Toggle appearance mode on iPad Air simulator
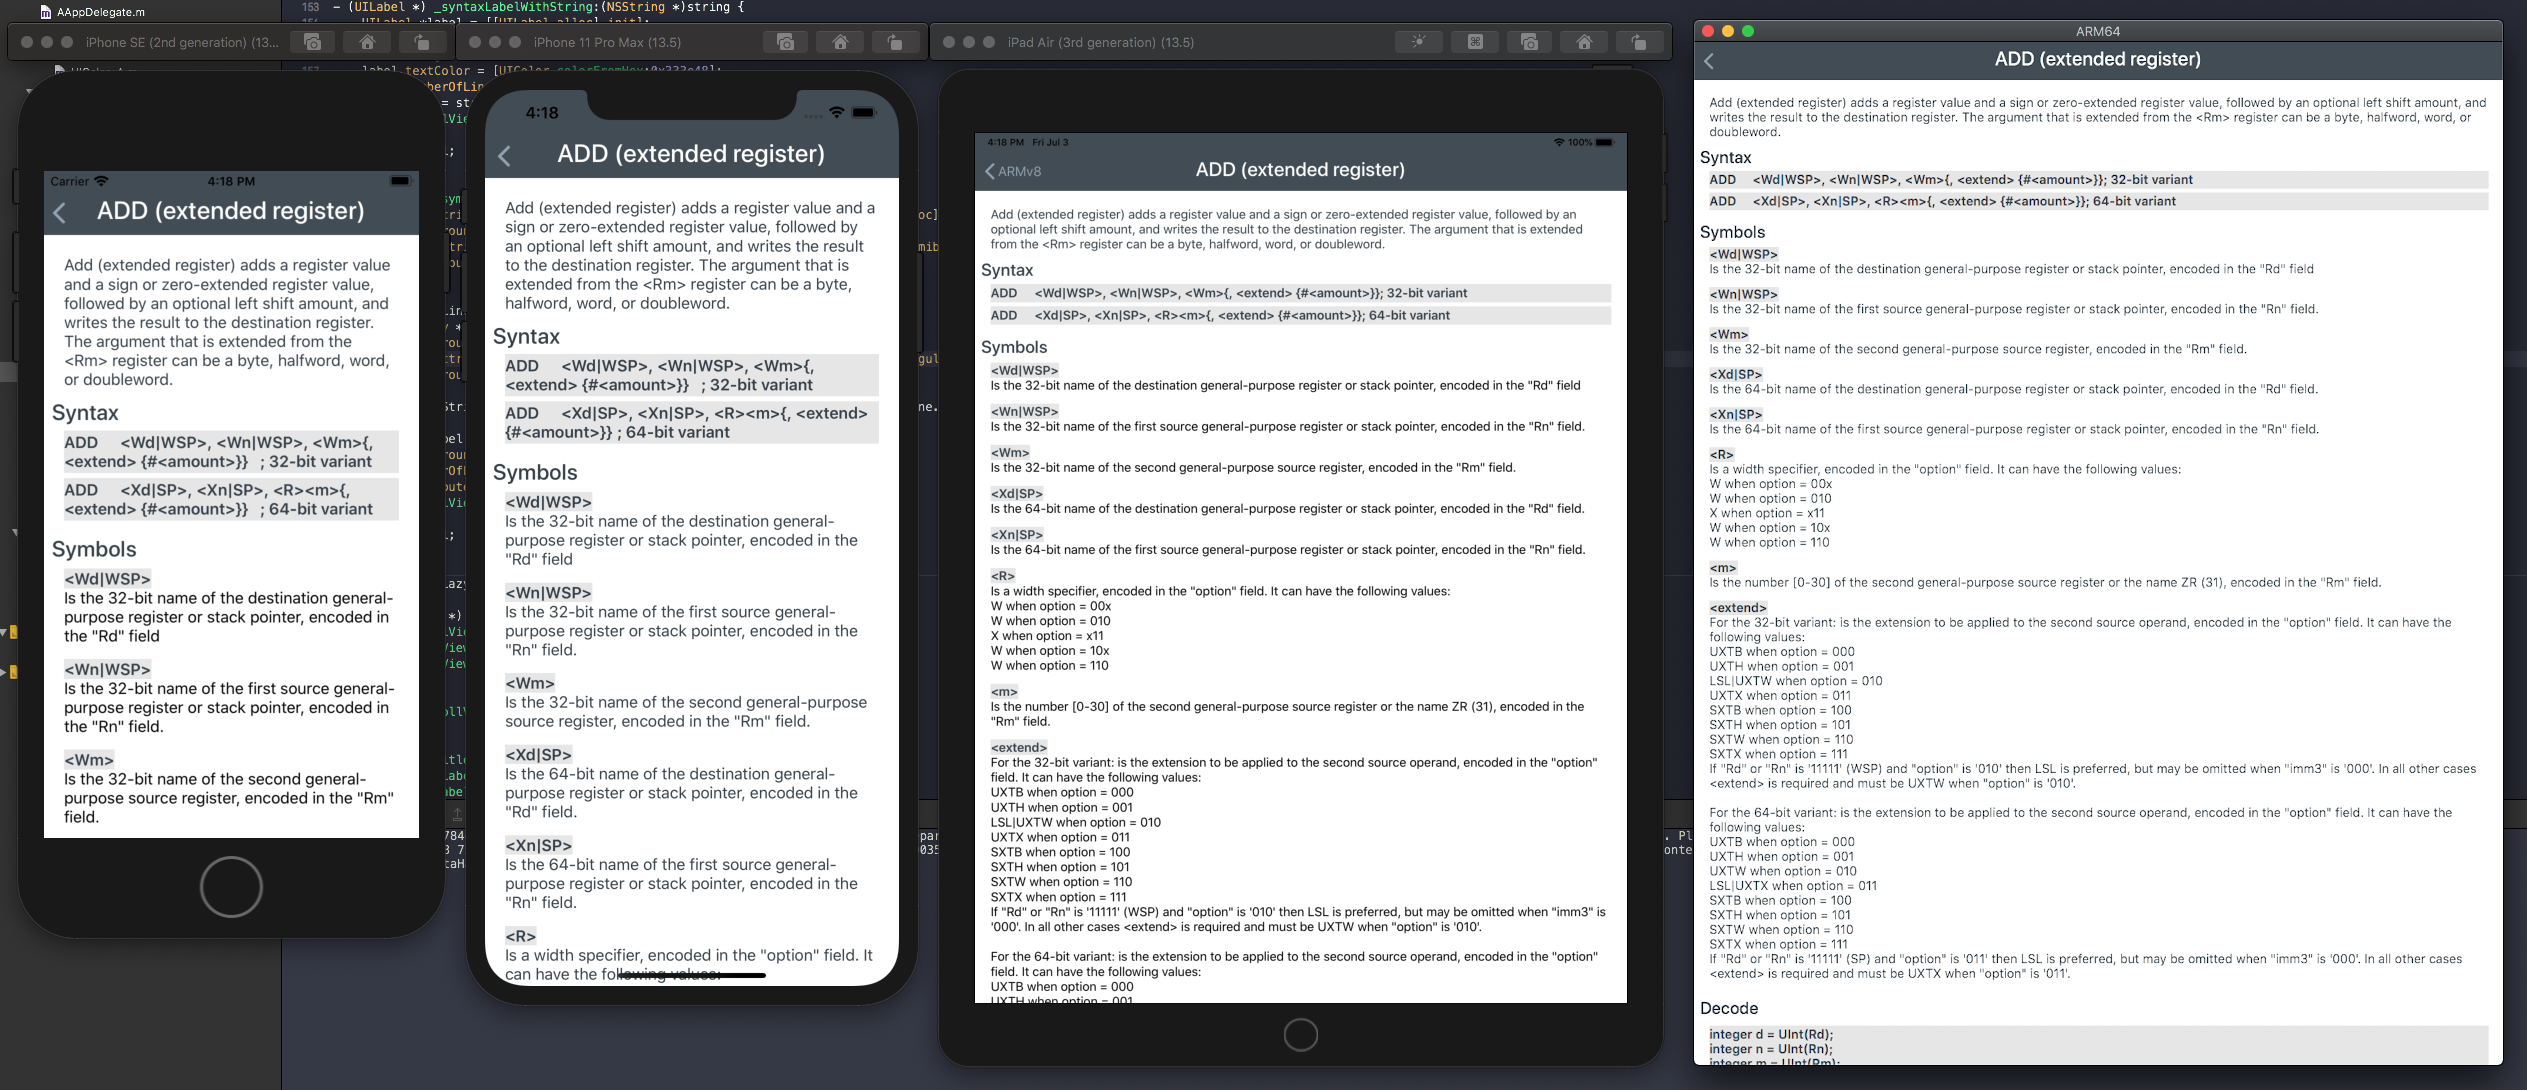2527x1090 pixels. (1418, 42)
